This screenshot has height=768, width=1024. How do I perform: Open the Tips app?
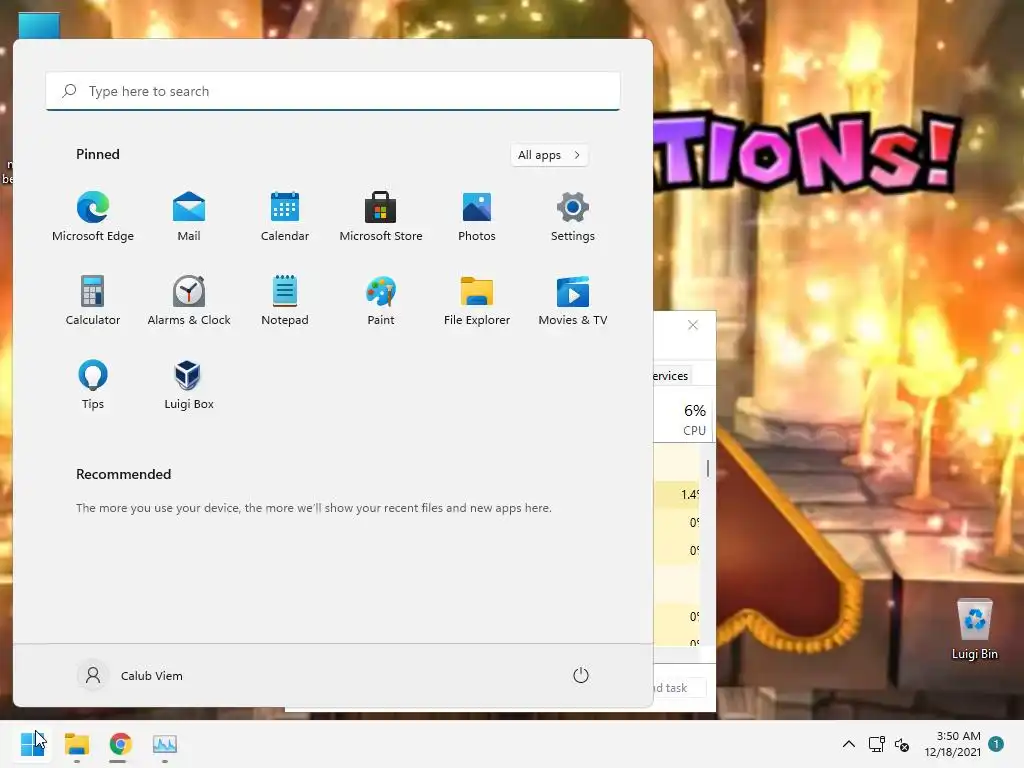tap(93, 385)
